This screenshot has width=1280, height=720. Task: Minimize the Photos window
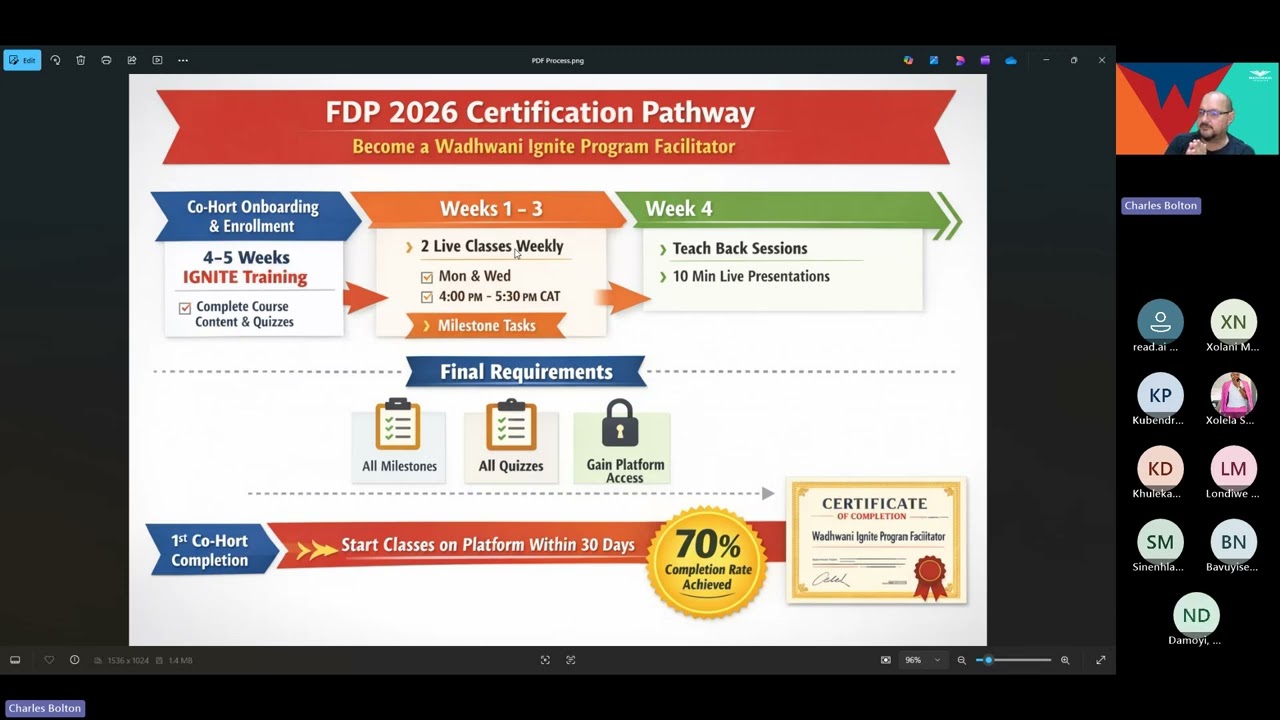tap(1046, 60)
